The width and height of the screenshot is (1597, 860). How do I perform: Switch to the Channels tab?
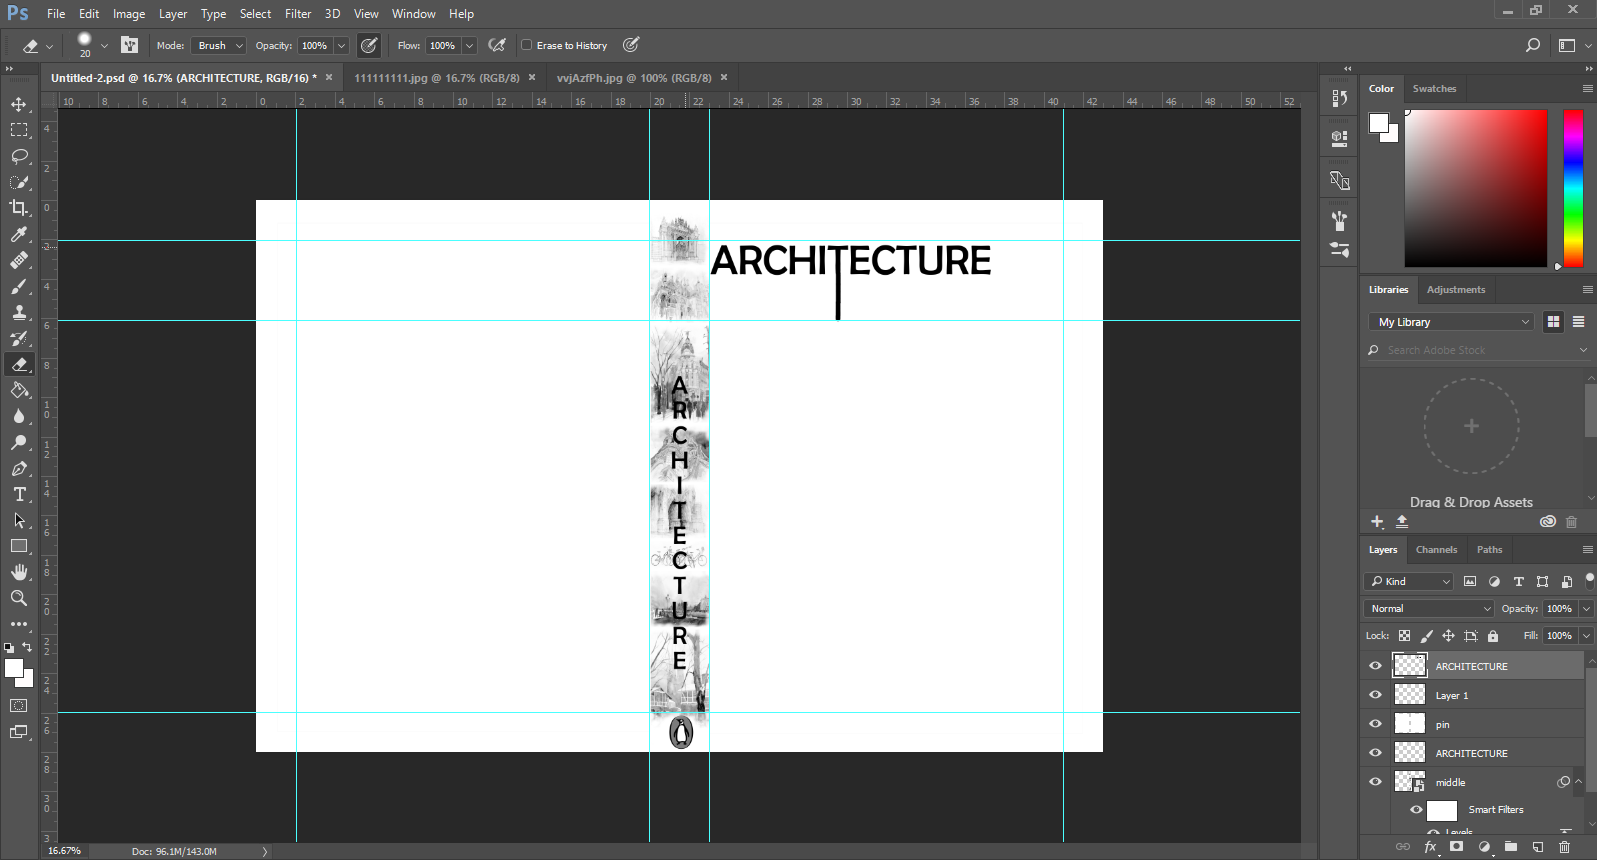pos(1436,550)
